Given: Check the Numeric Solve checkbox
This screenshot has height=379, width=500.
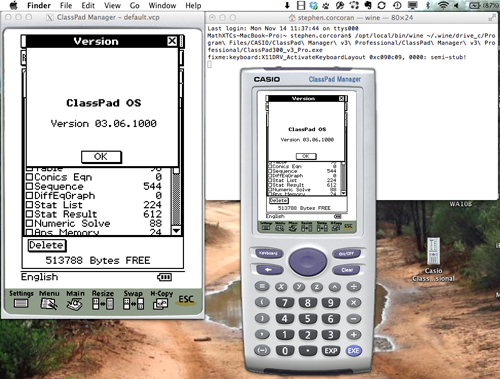Looking at the screenshot, I should [29, 223].
